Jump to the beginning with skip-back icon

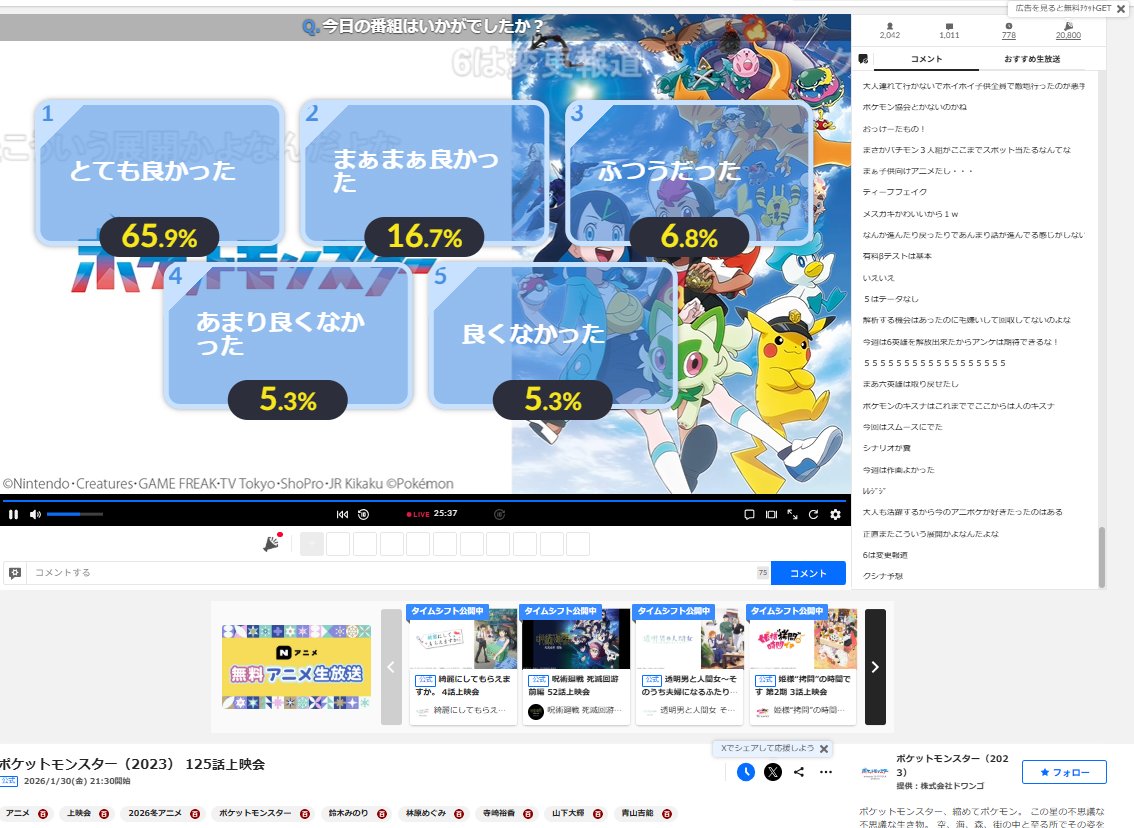click(342, 514)
